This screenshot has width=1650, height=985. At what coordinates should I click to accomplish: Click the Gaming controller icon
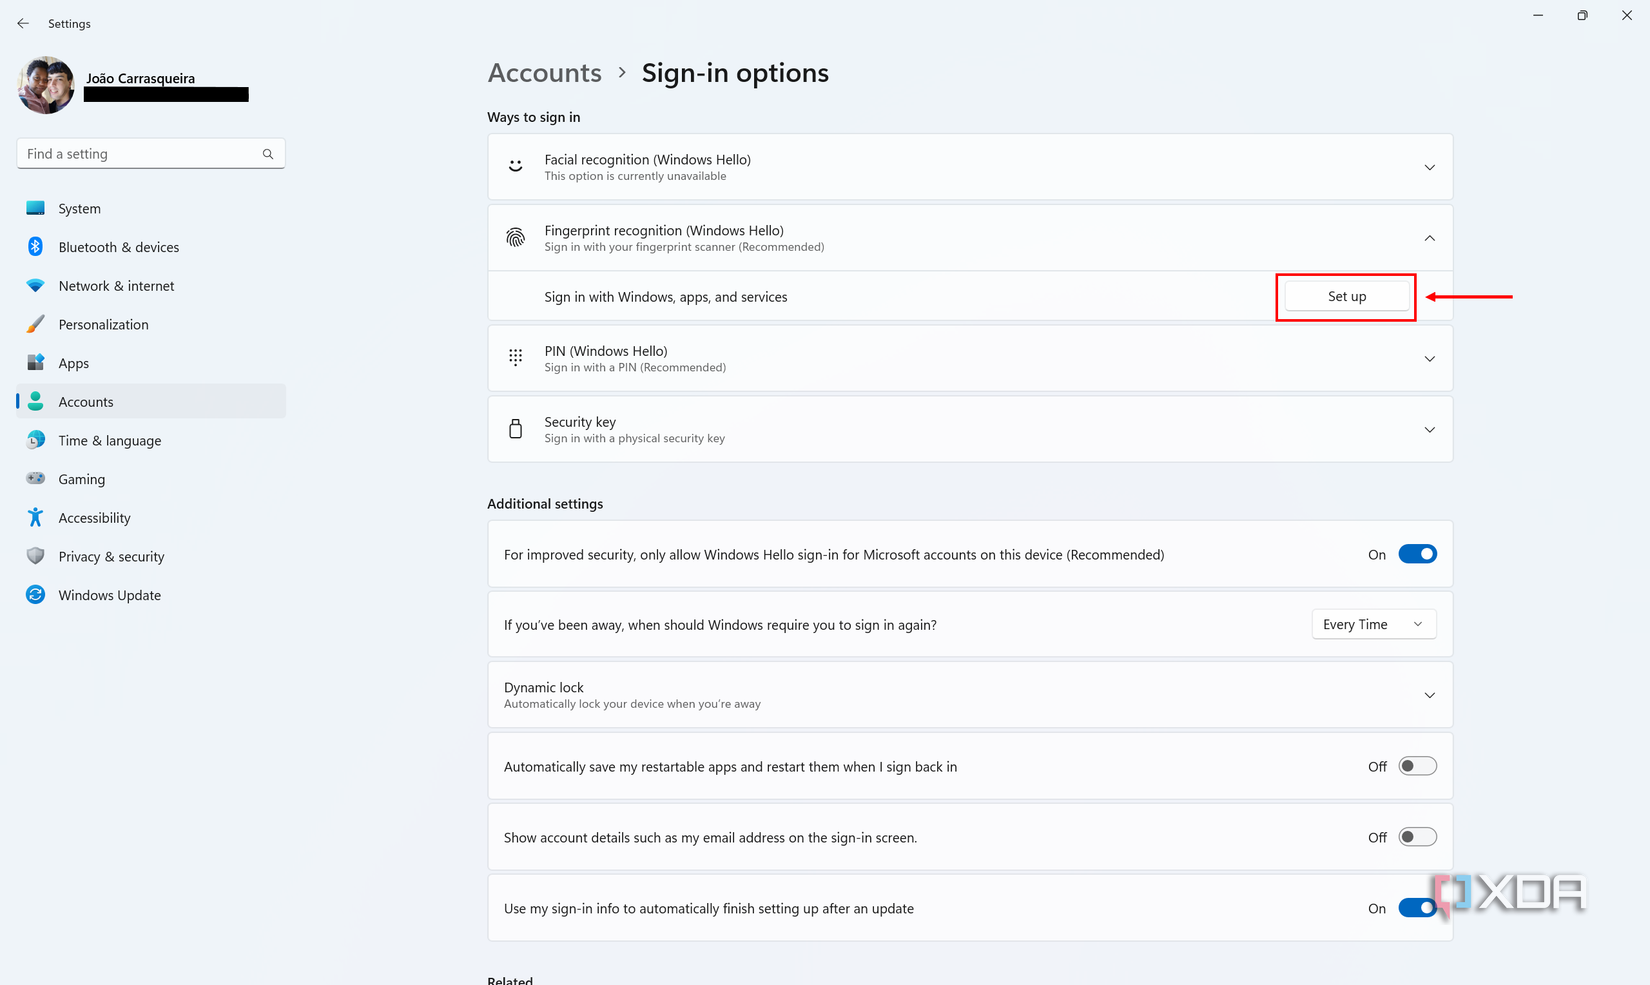(35, 479)
